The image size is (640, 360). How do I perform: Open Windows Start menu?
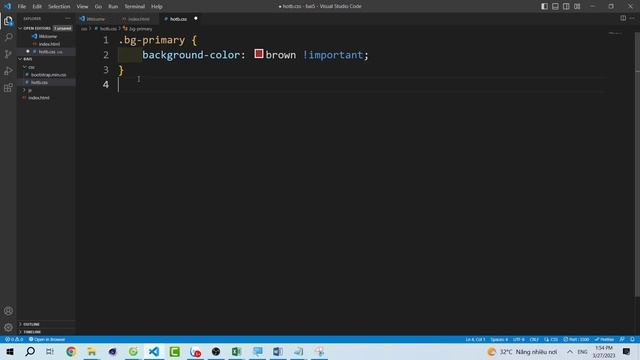click(x=10, y=351)
